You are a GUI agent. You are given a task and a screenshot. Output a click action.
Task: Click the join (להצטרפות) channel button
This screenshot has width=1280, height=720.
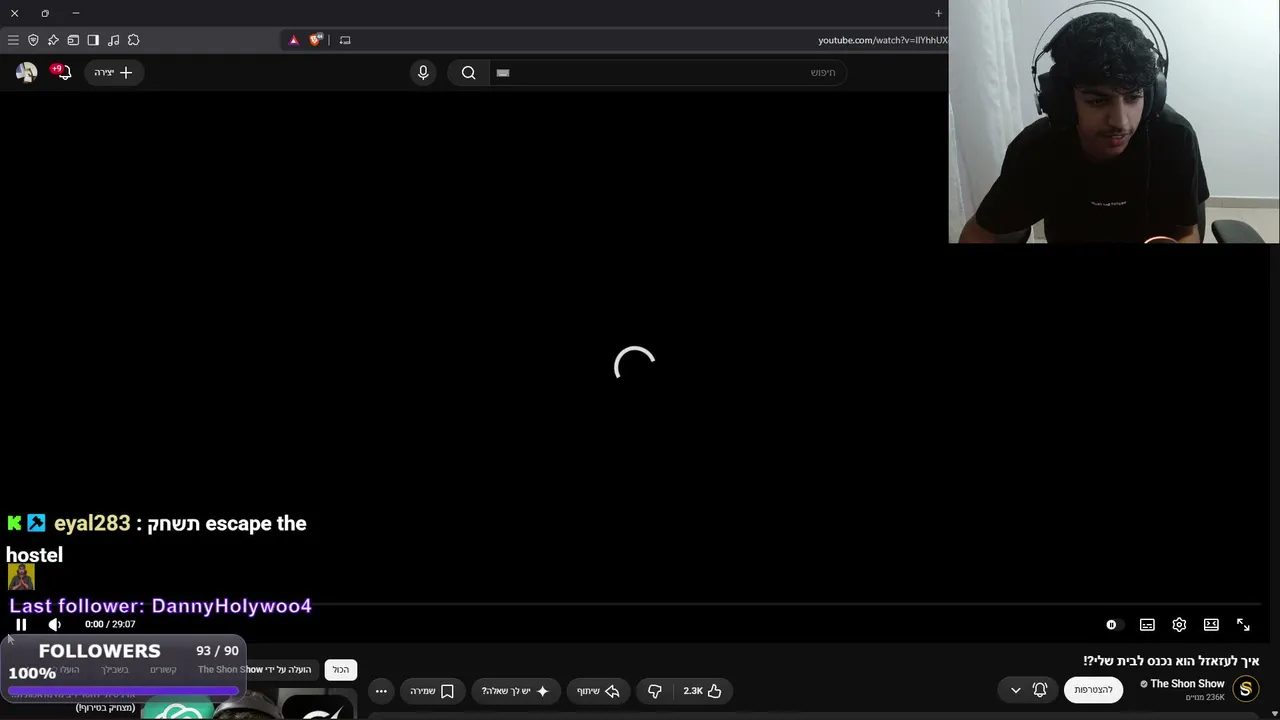1093,690
